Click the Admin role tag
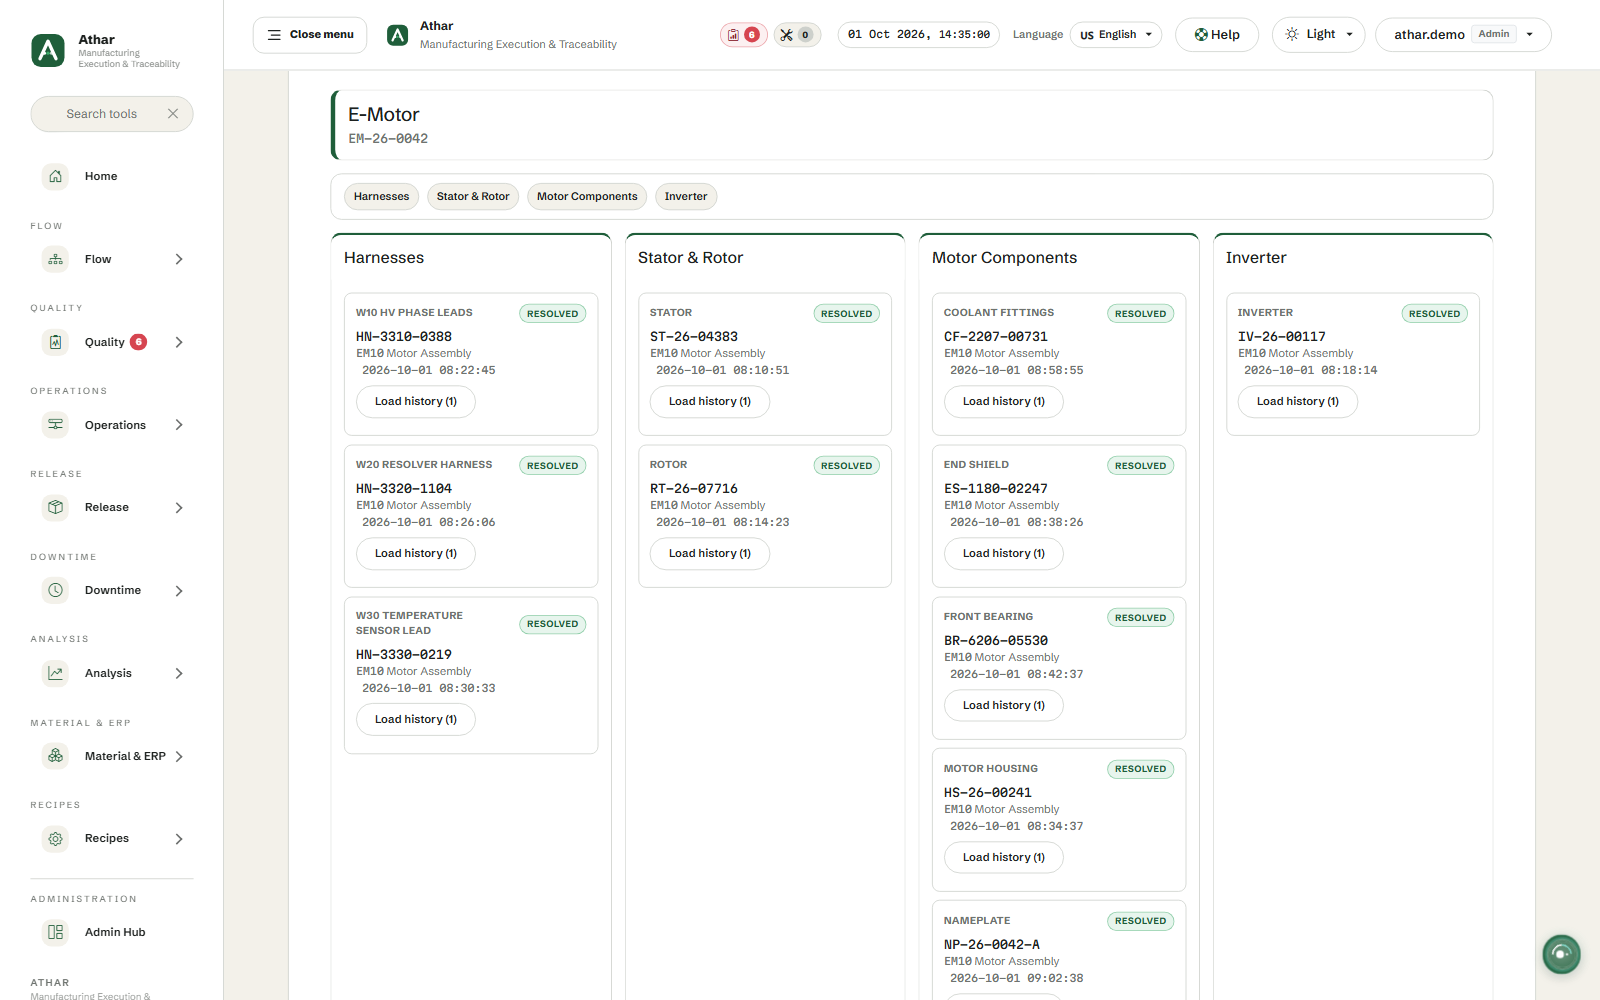The width and height of the screenshot is (1600, 1000). coord(1494,34)
